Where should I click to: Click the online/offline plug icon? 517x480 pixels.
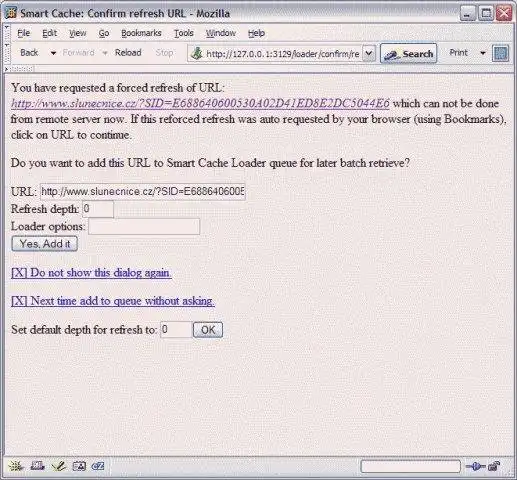[x=476, y=466]
